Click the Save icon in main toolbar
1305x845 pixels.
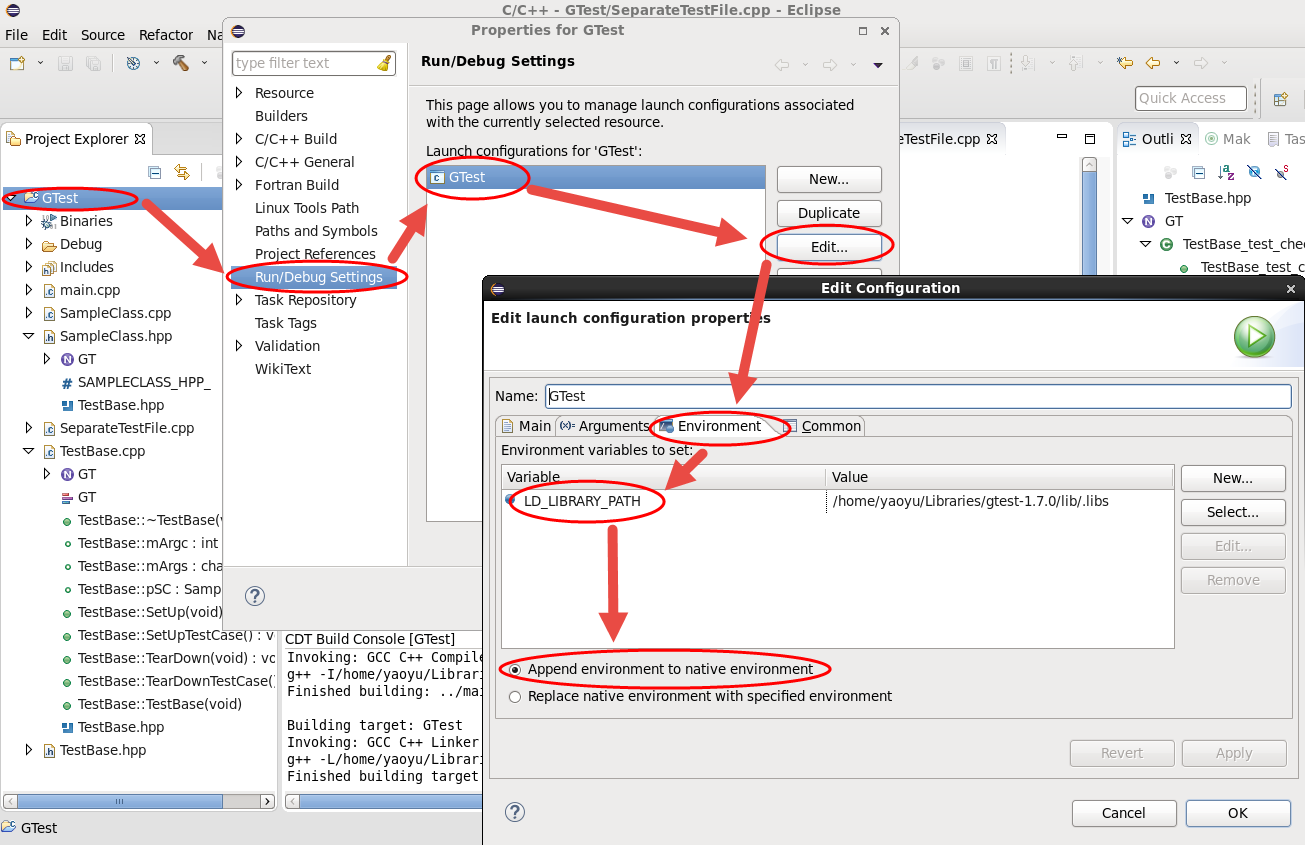(65, 63)
